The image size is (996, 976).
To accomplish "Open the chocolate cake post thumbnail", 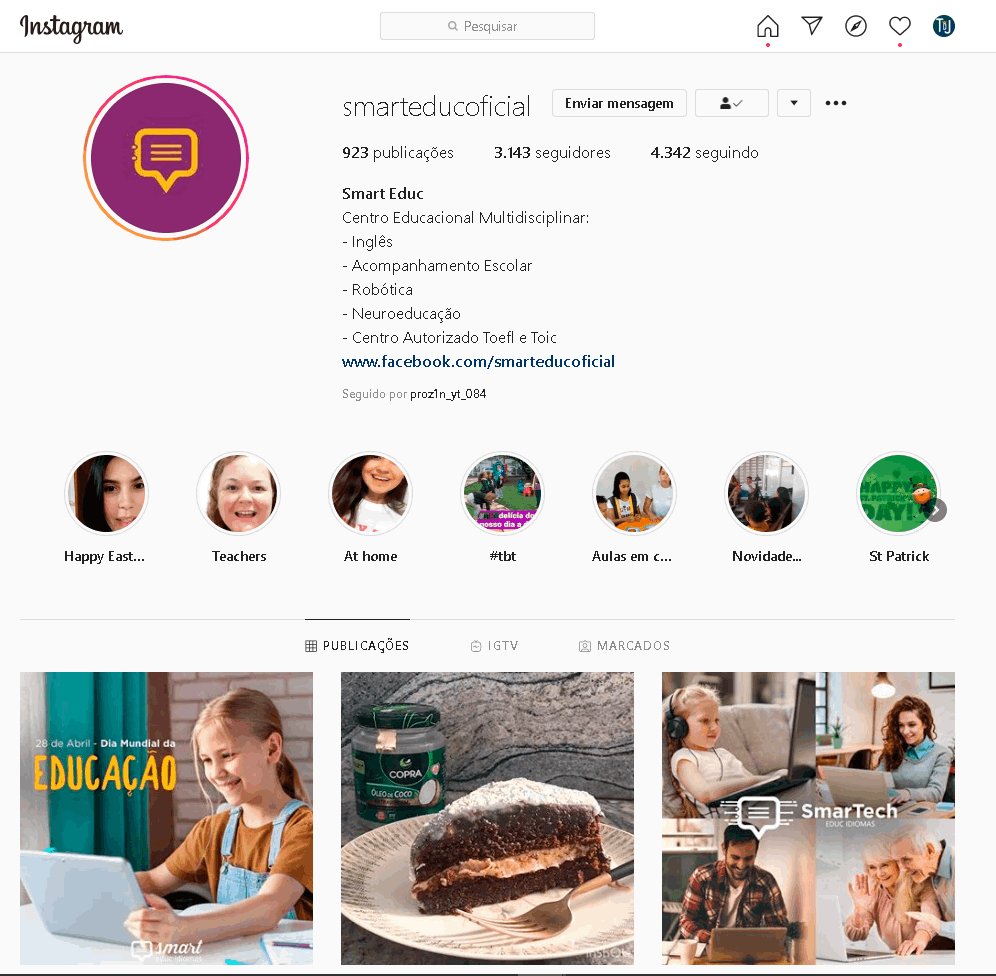I will [487, 819].
